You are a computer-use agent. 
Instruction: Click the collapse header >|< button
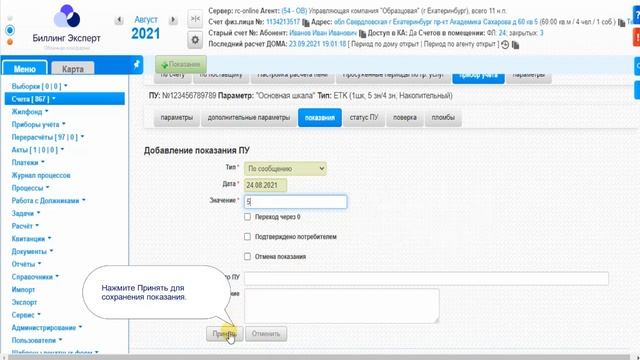pos(195,19)
